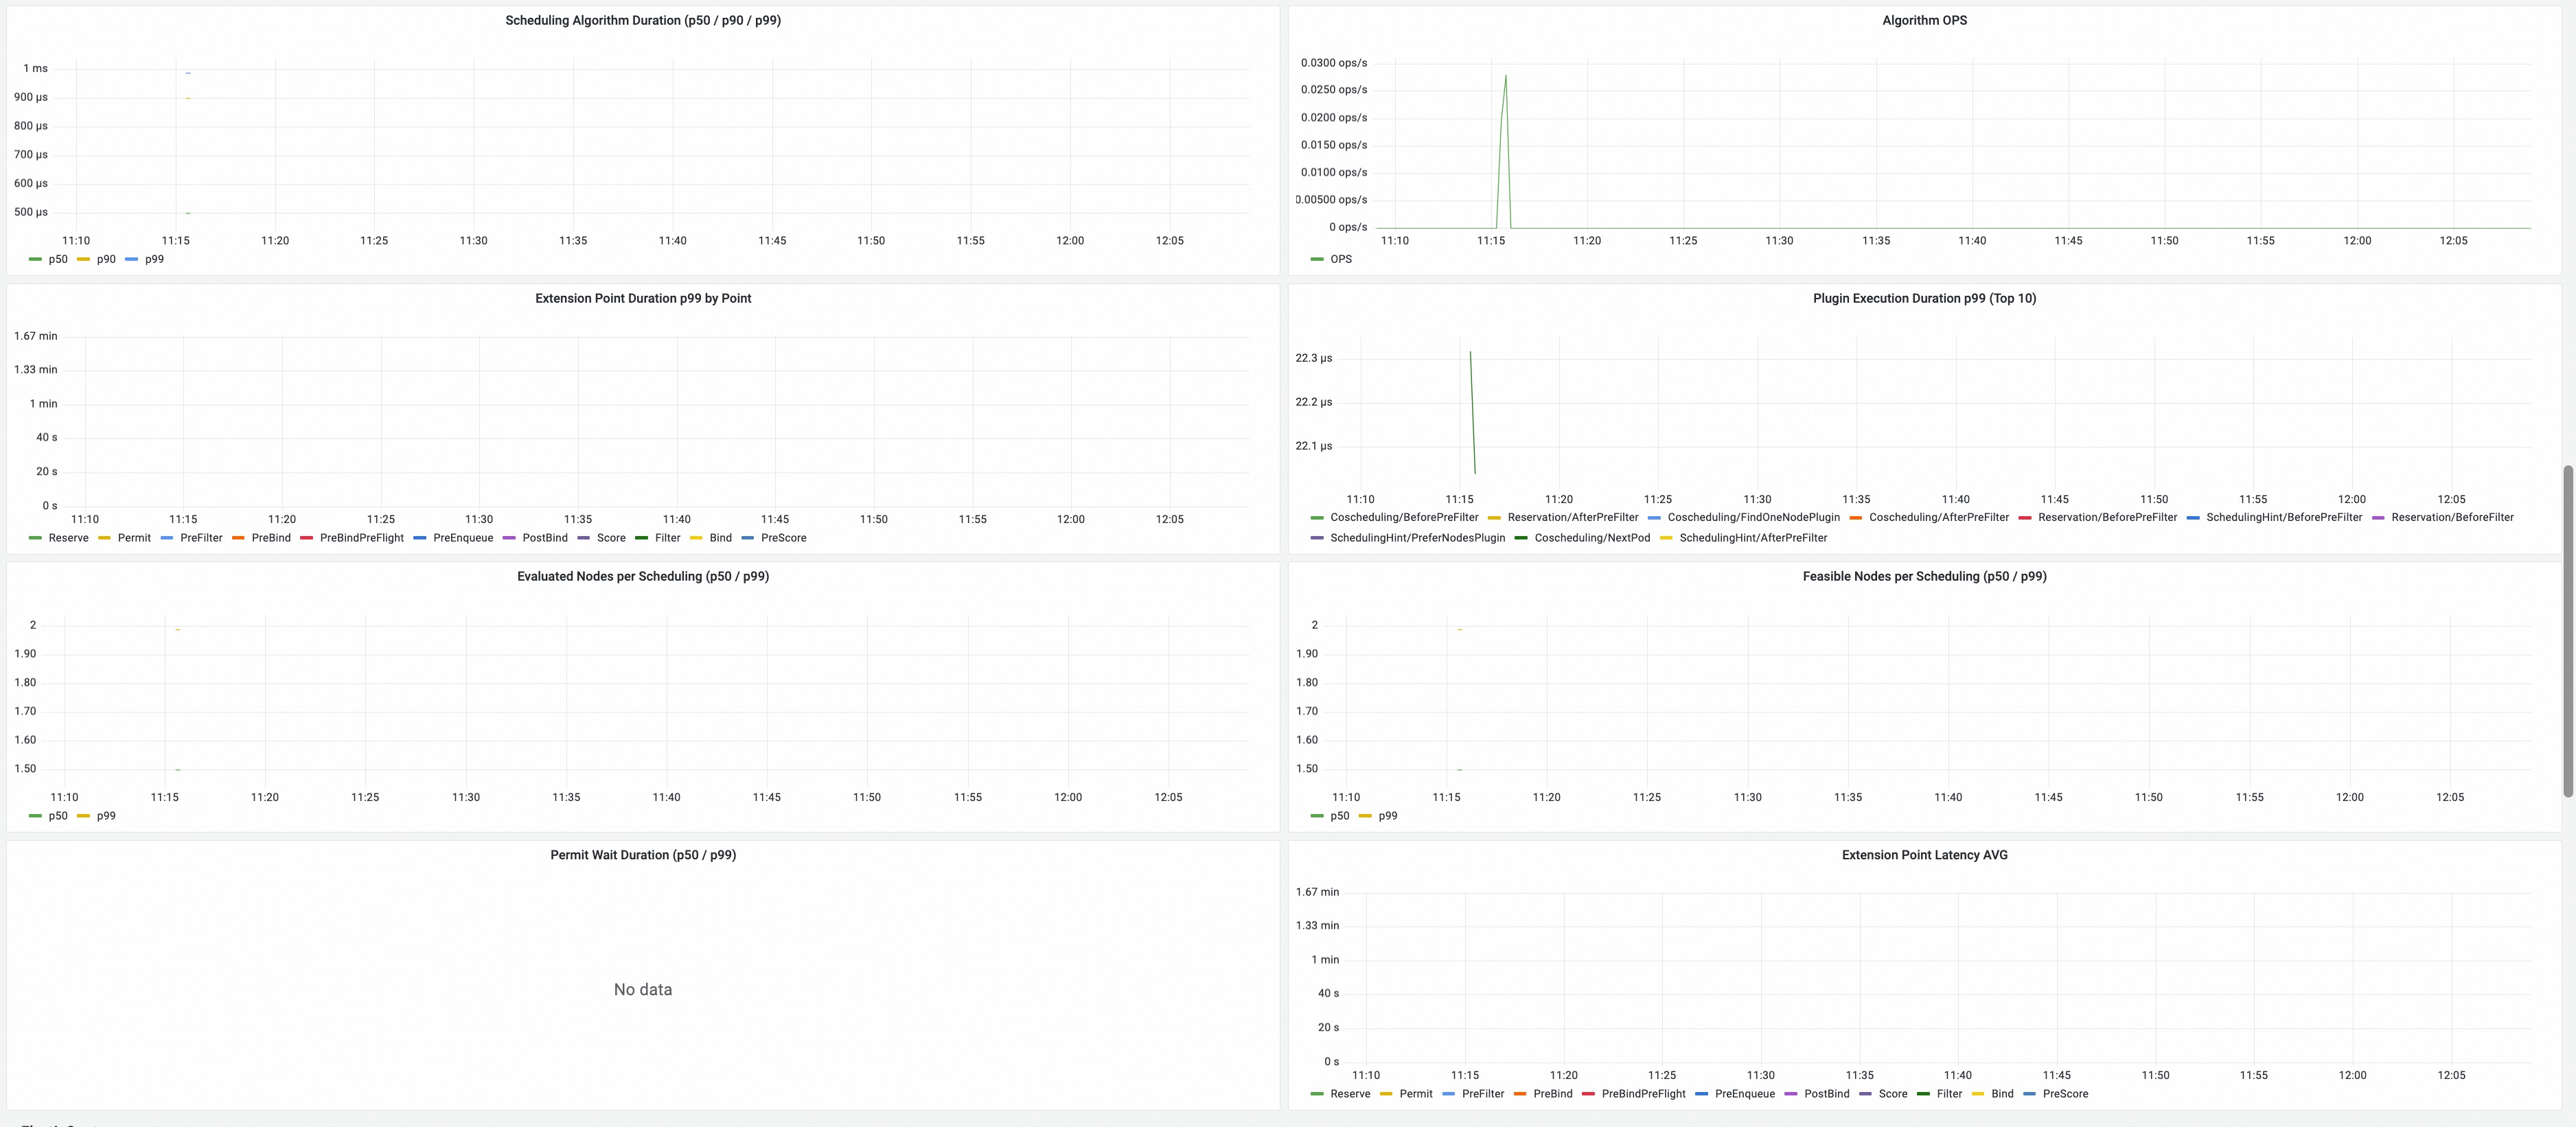Click the green p50 color swatch in the Evaluated Nodes legend
2576x1127 pixels.
(36, 816)
